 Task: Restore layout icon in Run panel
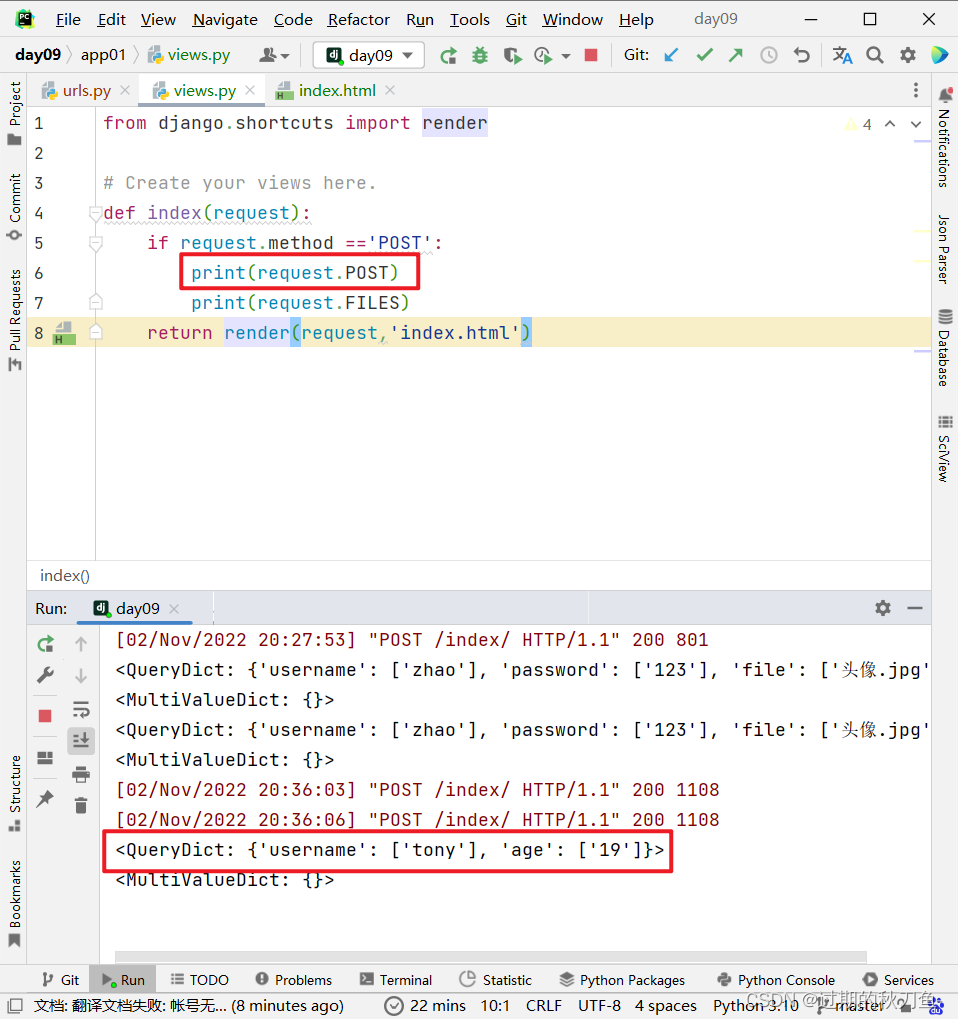(x=45, y=758)
